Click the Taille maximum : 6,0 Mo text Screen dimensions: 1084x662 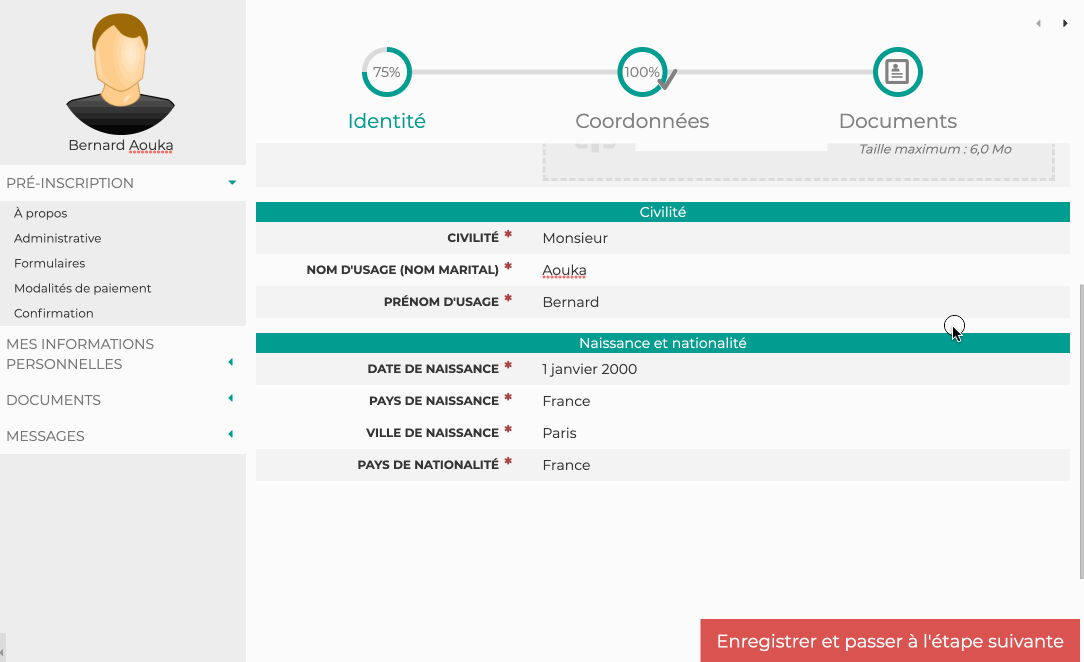pos(935,149)
